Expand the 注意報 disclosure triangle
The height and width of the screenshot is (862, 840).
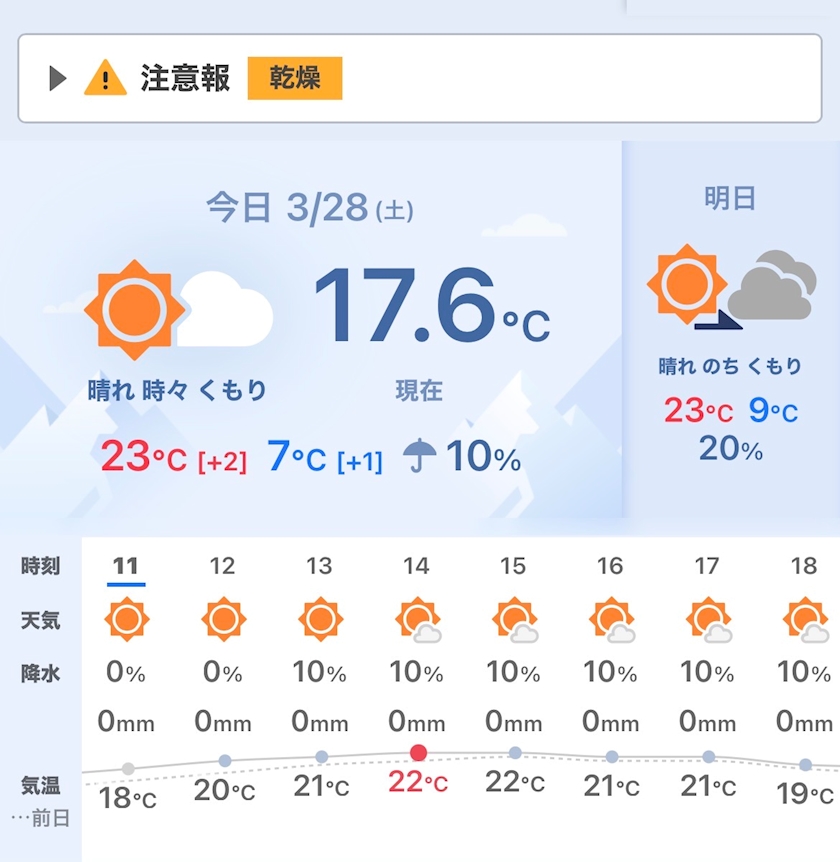point(57,78)
